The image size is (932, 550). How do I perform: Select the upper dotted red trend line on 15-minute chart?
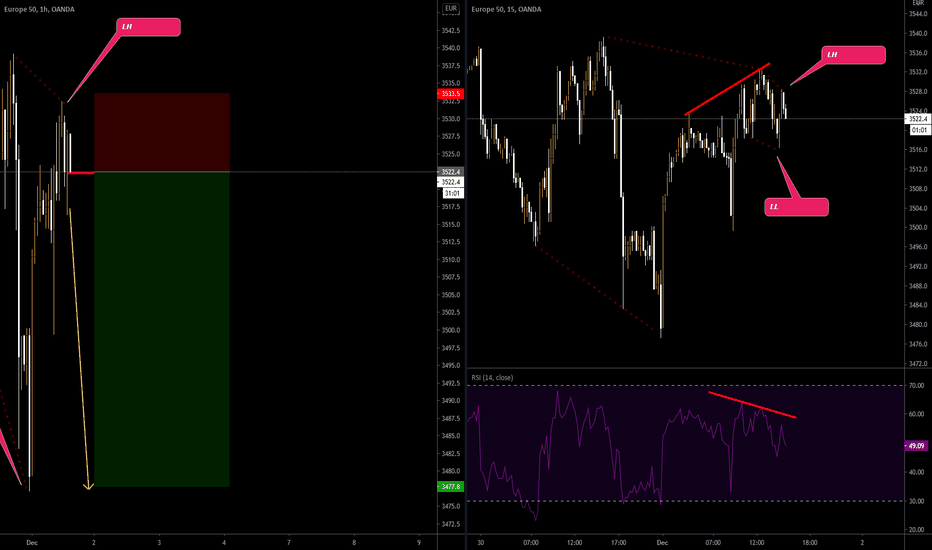click(684, 53)
